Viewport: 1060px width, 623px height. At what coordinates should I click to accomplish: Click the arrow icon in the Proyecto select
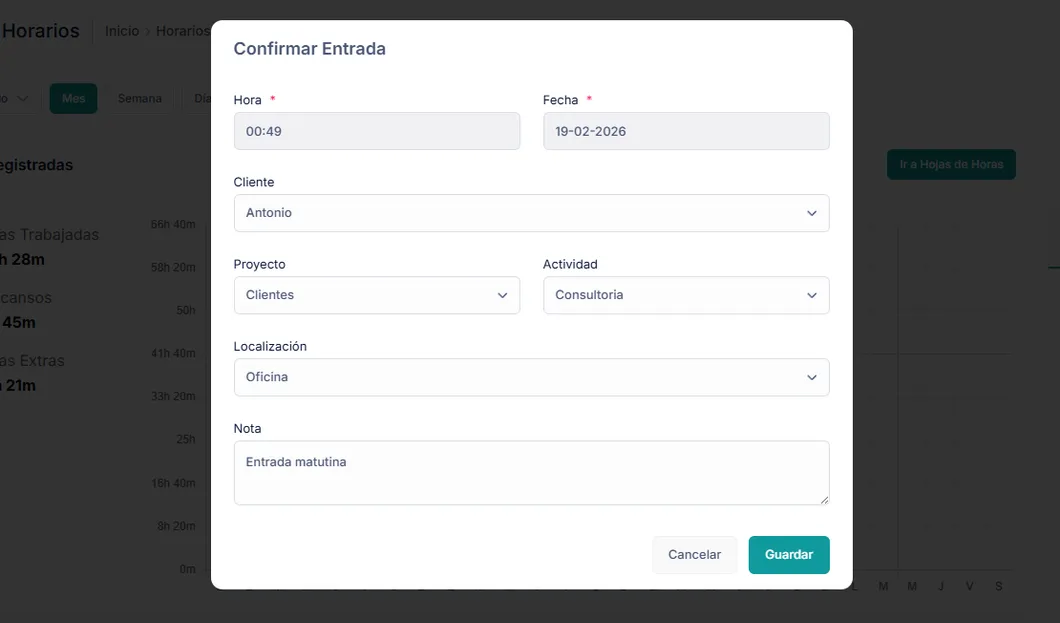click(502, 295)
